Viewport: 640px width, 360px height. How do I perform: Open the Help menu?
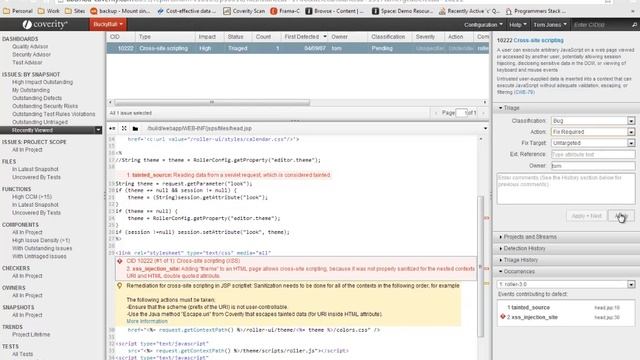[518, 25]
